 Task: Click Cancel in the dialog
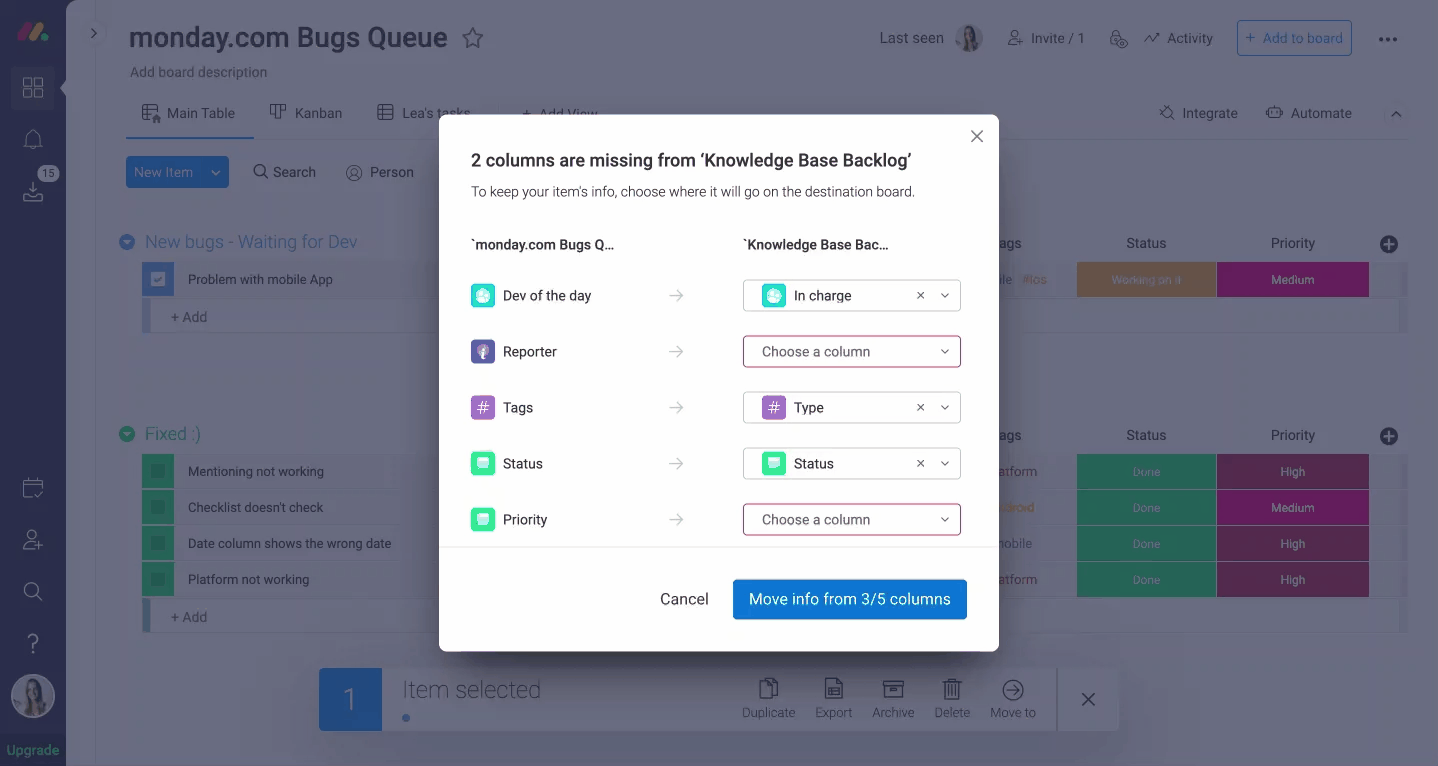tap(684, 599)
